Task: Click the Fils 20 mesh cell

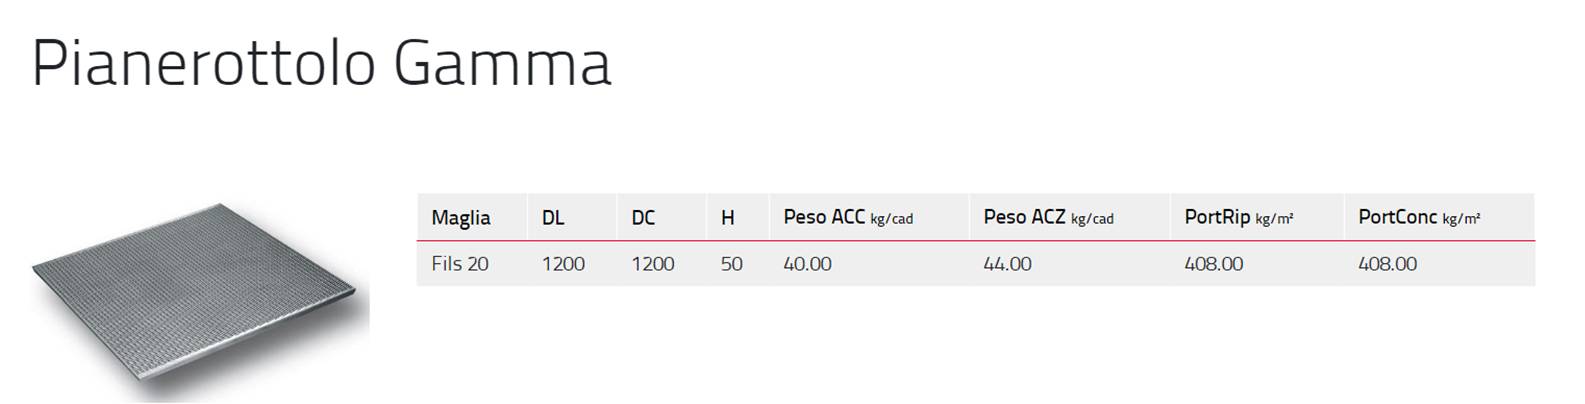Action: pyautogui.click(x=460, y=264)
